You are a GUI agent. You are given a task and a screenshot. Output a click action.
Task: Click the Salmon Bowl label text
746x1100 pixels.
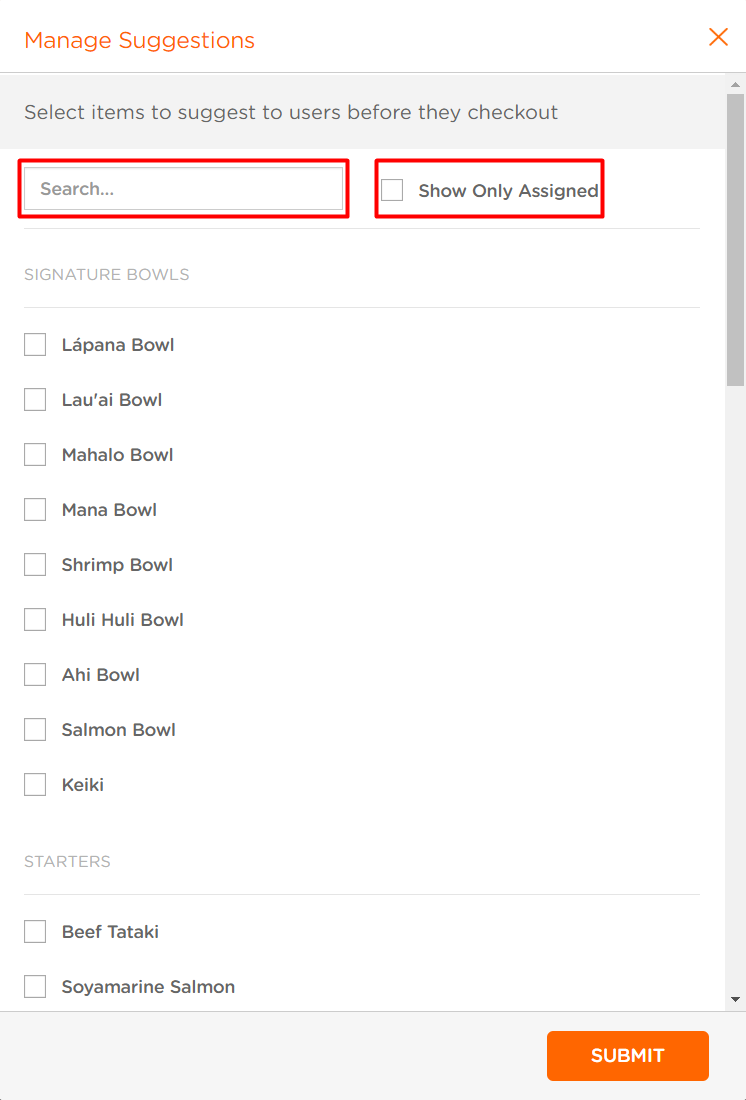119,730
